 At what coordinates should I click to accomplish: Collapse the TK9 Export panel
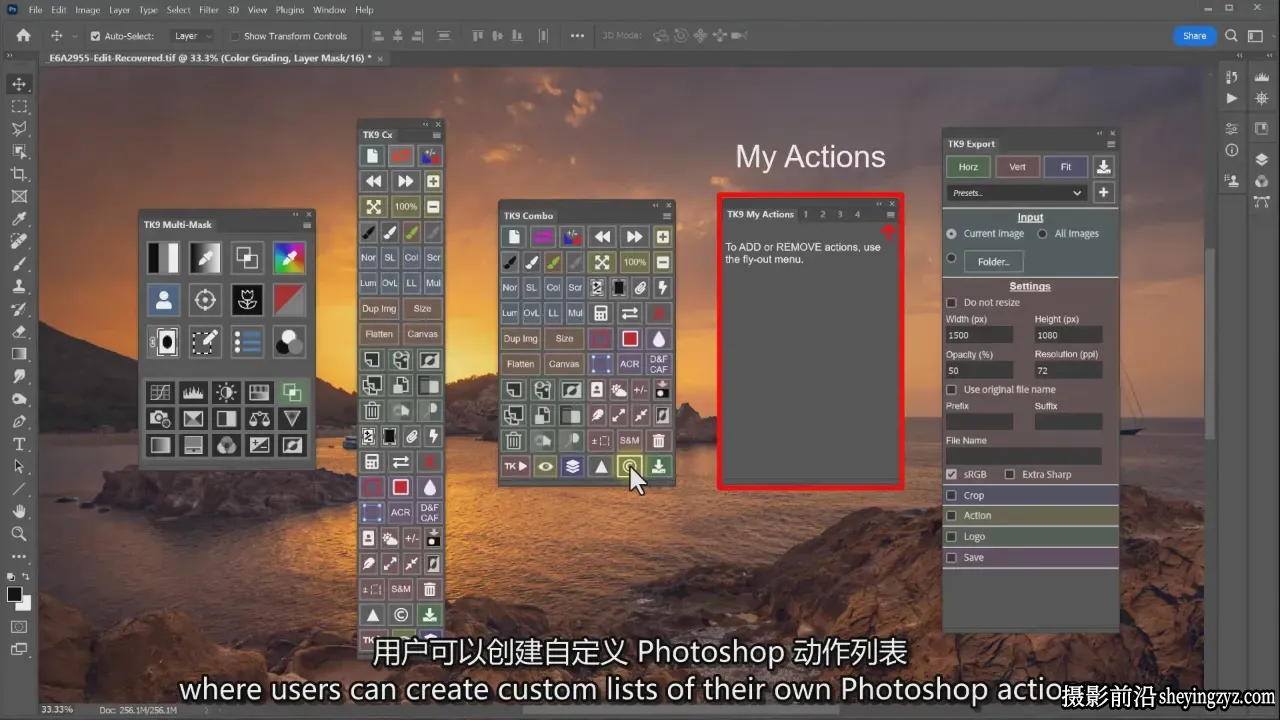[x=1099, y=133]
